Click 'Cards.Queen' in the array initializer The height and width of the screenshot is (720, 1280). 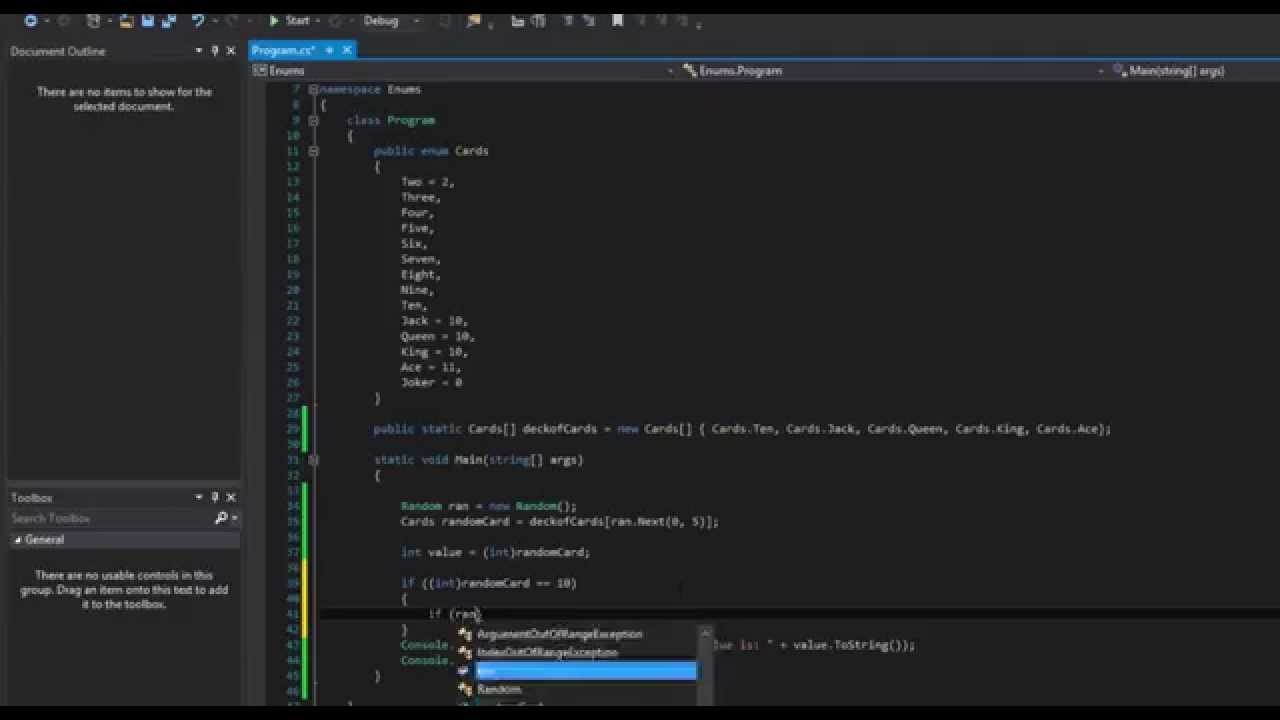pyautogui.click(x=904, y=429)
